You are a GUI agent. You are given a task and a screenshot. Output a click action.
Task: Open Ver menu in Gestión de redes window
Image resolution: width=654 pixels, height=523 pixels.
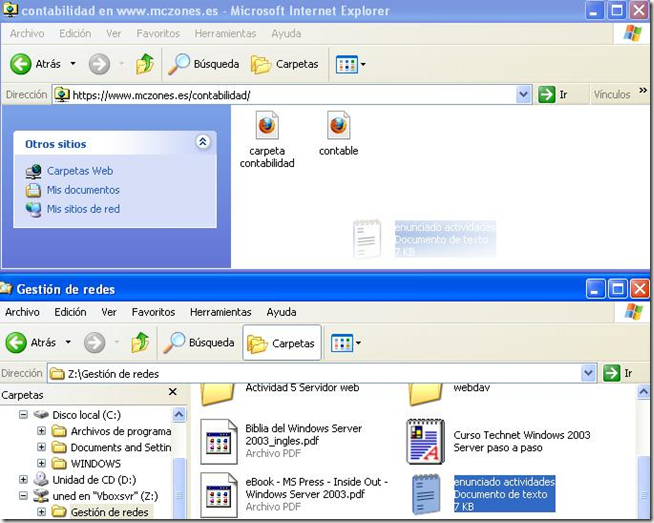click(x=109, y=312)
